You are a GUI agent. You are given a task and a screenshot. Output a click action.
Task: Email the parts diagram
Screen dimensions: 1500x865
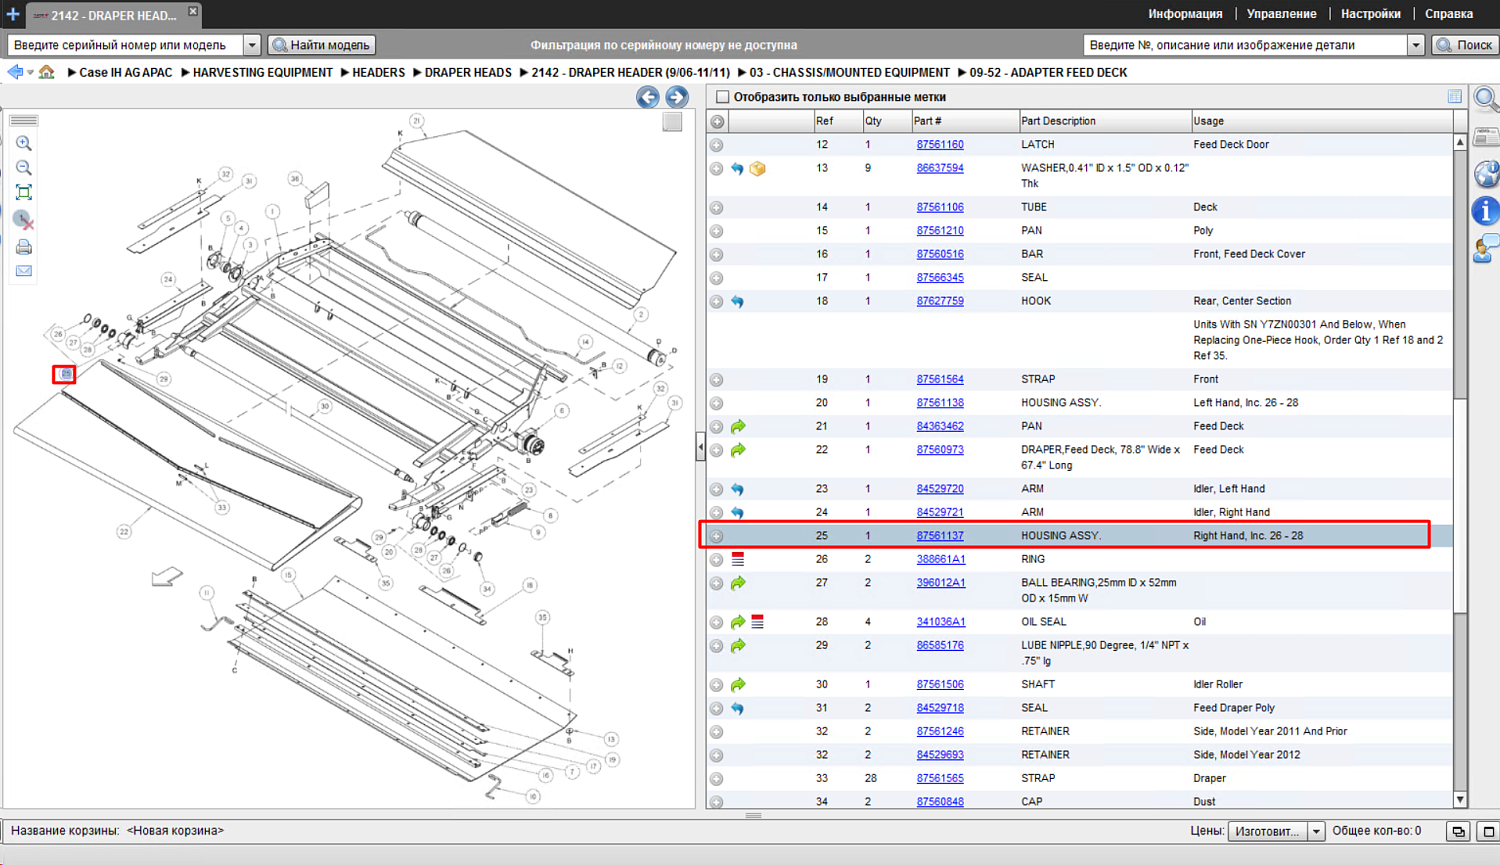[x=24, y=271]
